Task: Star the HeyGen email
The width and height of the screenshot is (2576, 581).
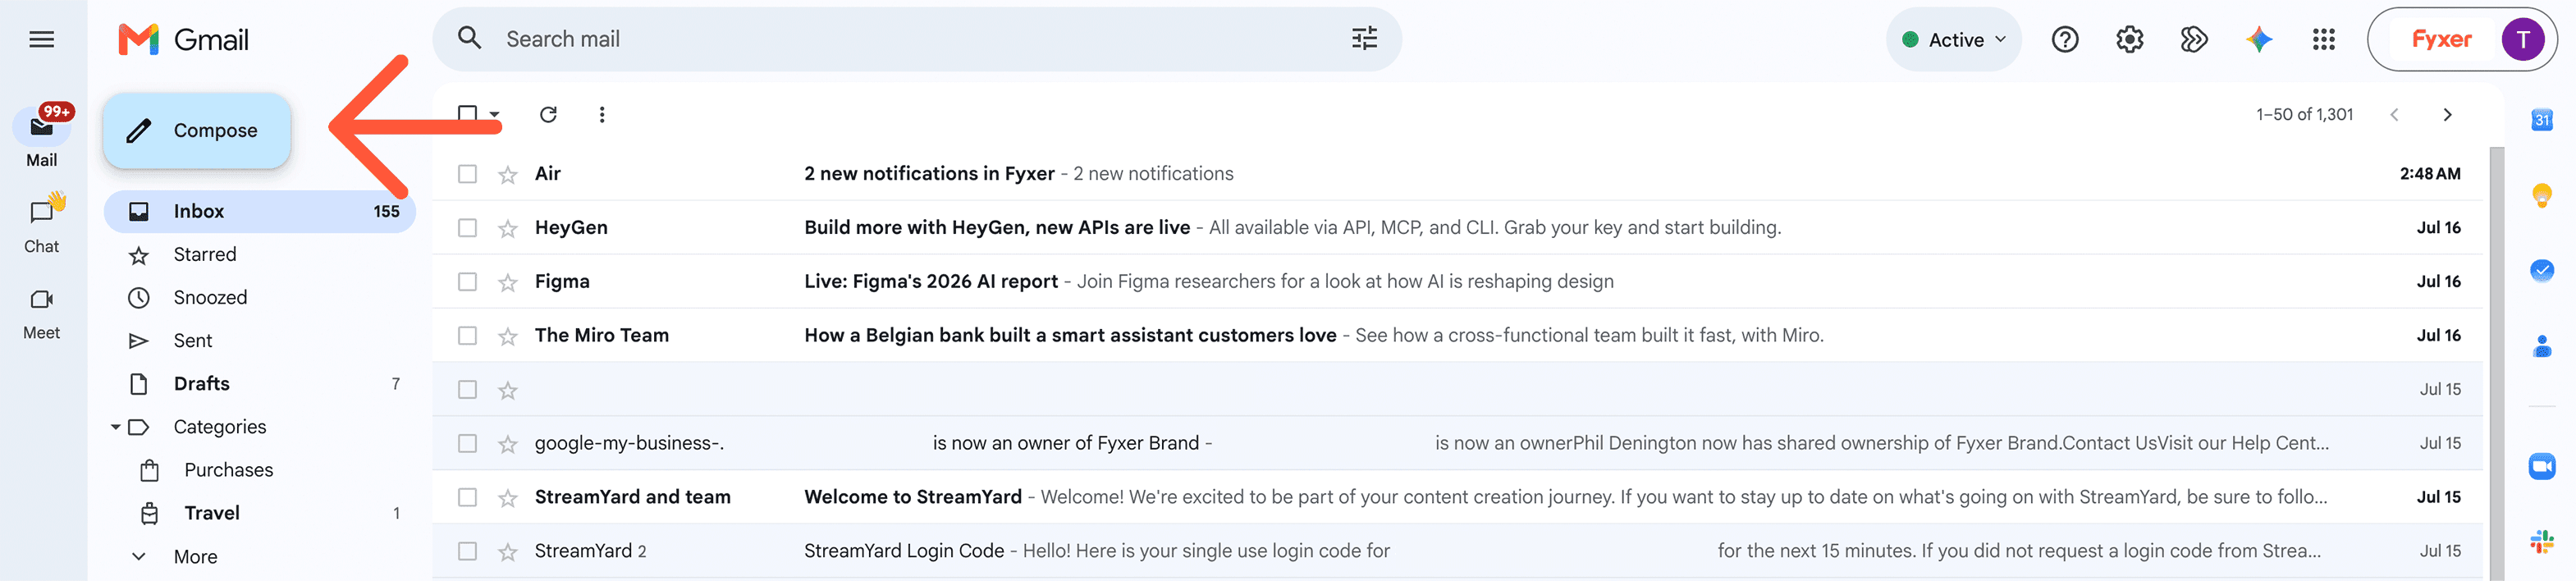Action: tap(508, 228)
